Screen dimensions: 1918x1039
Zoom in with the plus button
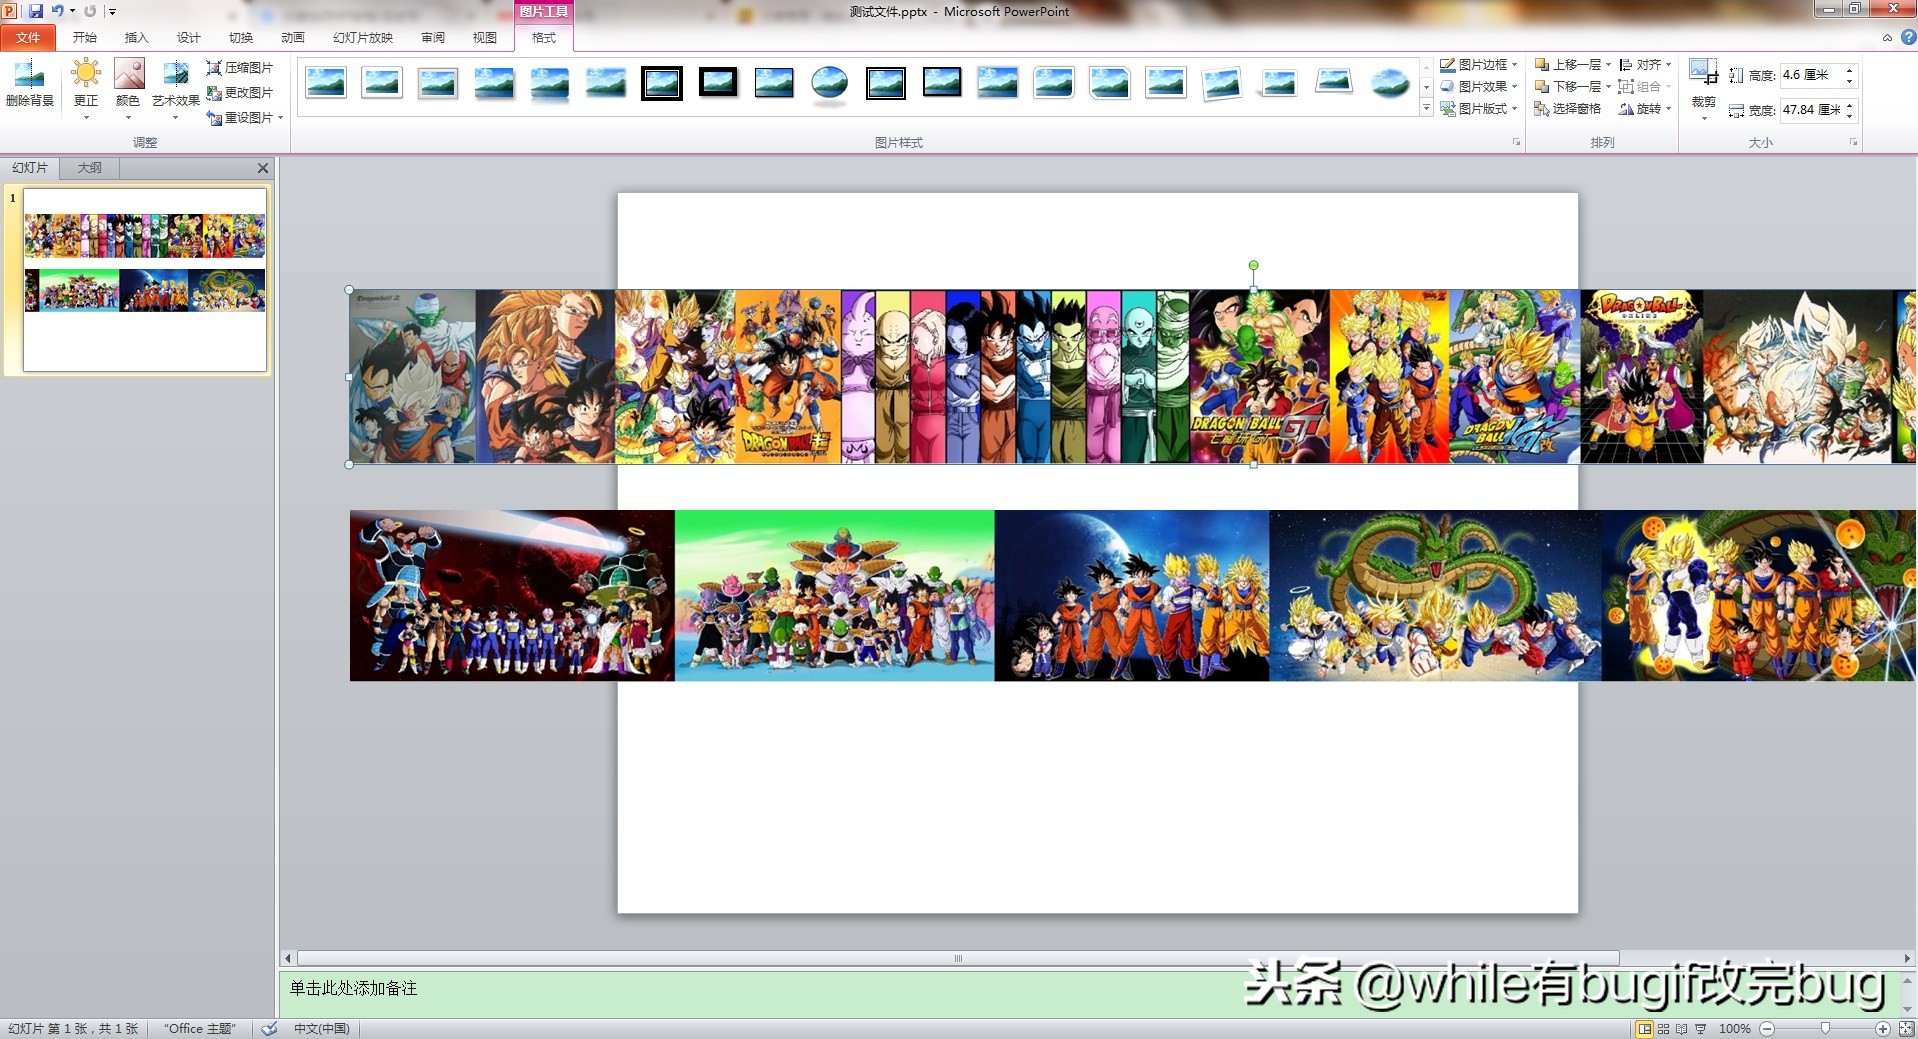1883,1029
